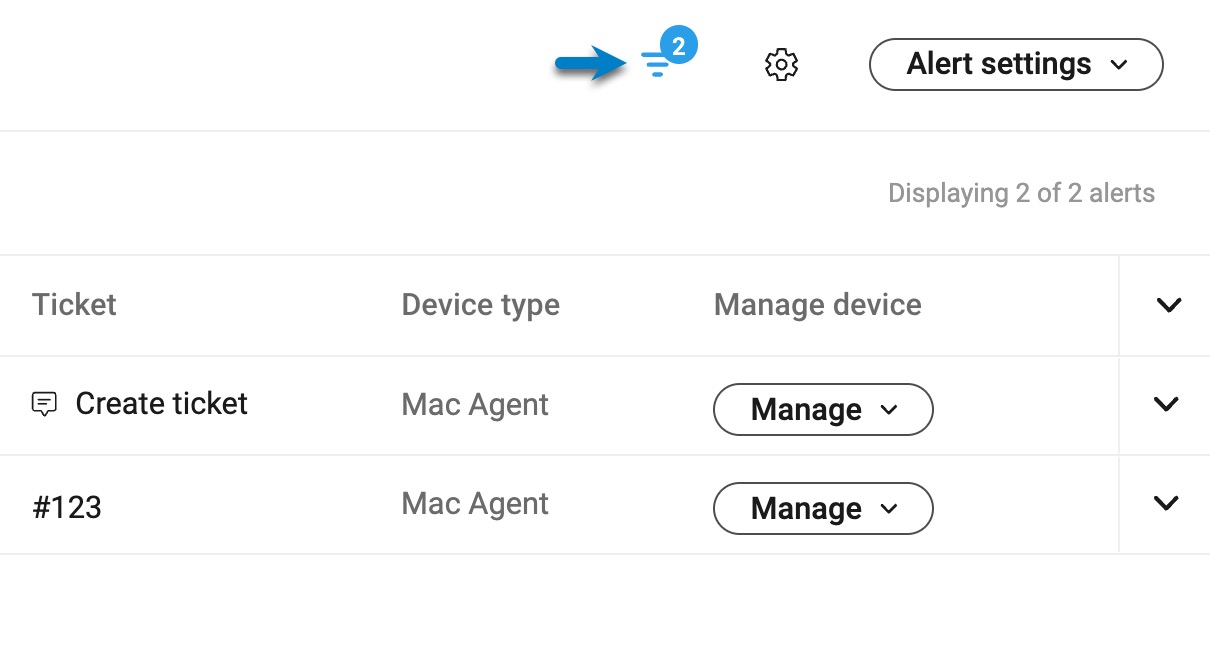Screen dimensions: 1210x654
Task: Expand the Create ticket alert row
Action: click(x=1166, y=404)
